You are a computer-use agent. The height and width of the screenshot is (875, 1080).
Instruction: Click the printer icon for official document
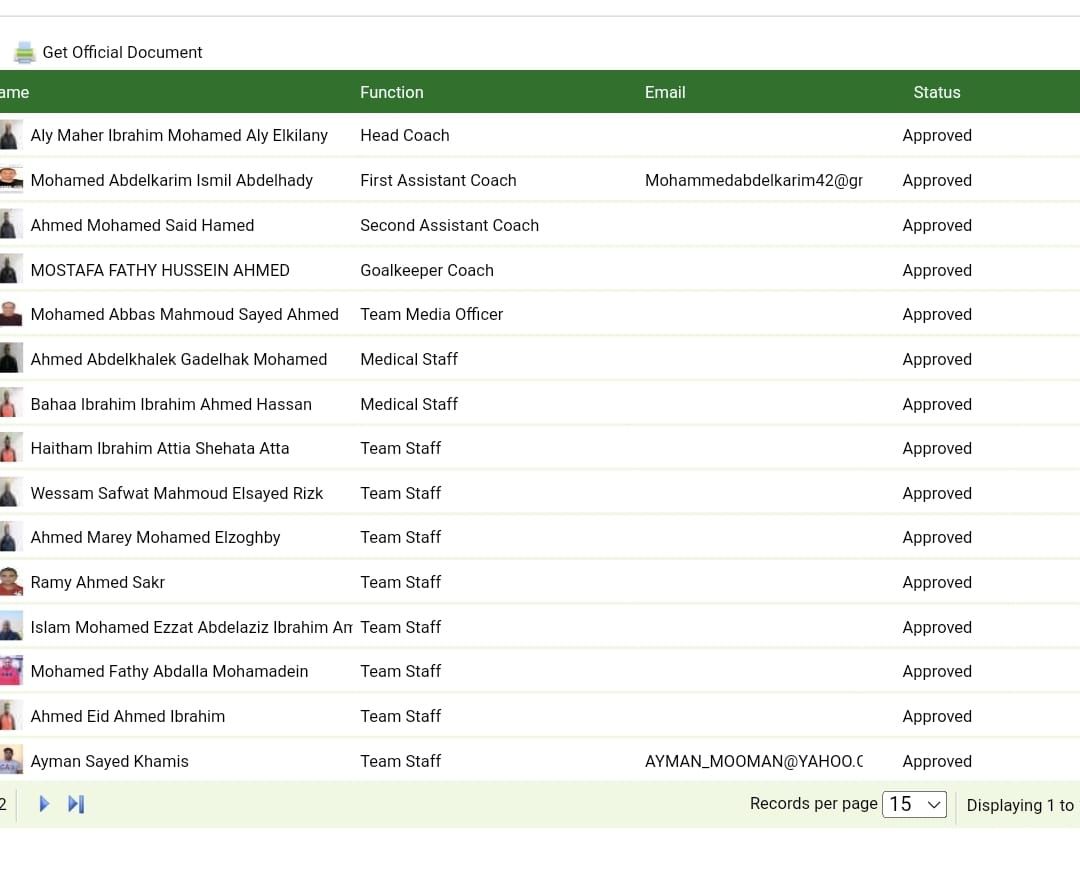(x=24, y=53)
